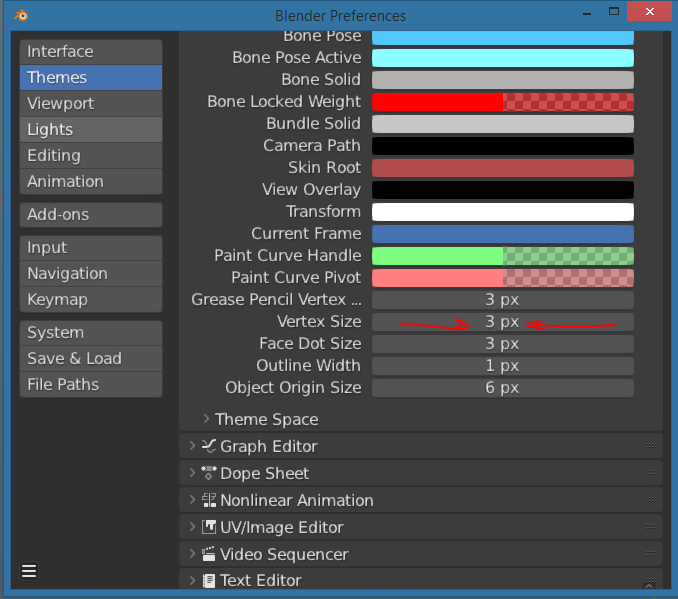Grab the UV/Image Editor panel drag handle
The width and height of the screenshot is (678, 599).
click(650, 526)
